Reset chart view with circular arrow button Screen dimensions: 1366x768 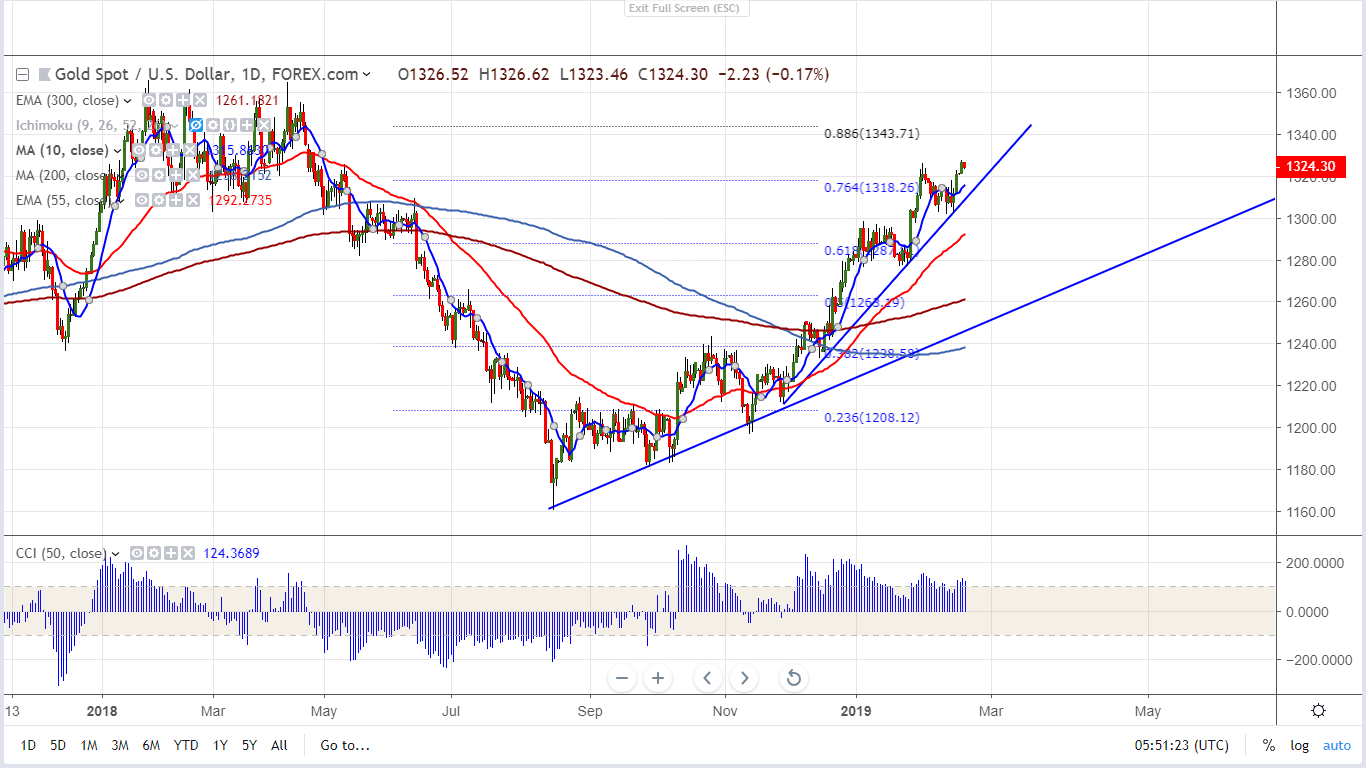794,678
